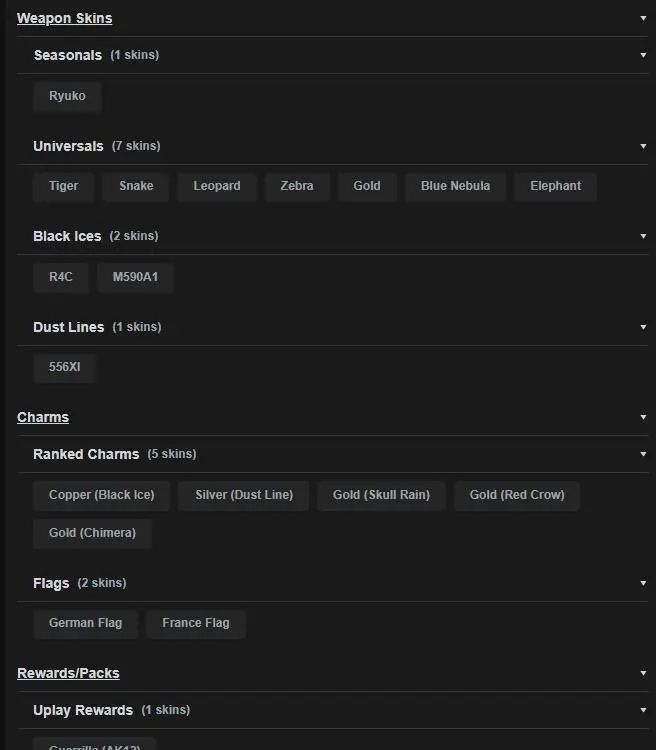Pick the Gold (Chimera) ranked charm
This screenshot has width=656, height=750.
92,533
